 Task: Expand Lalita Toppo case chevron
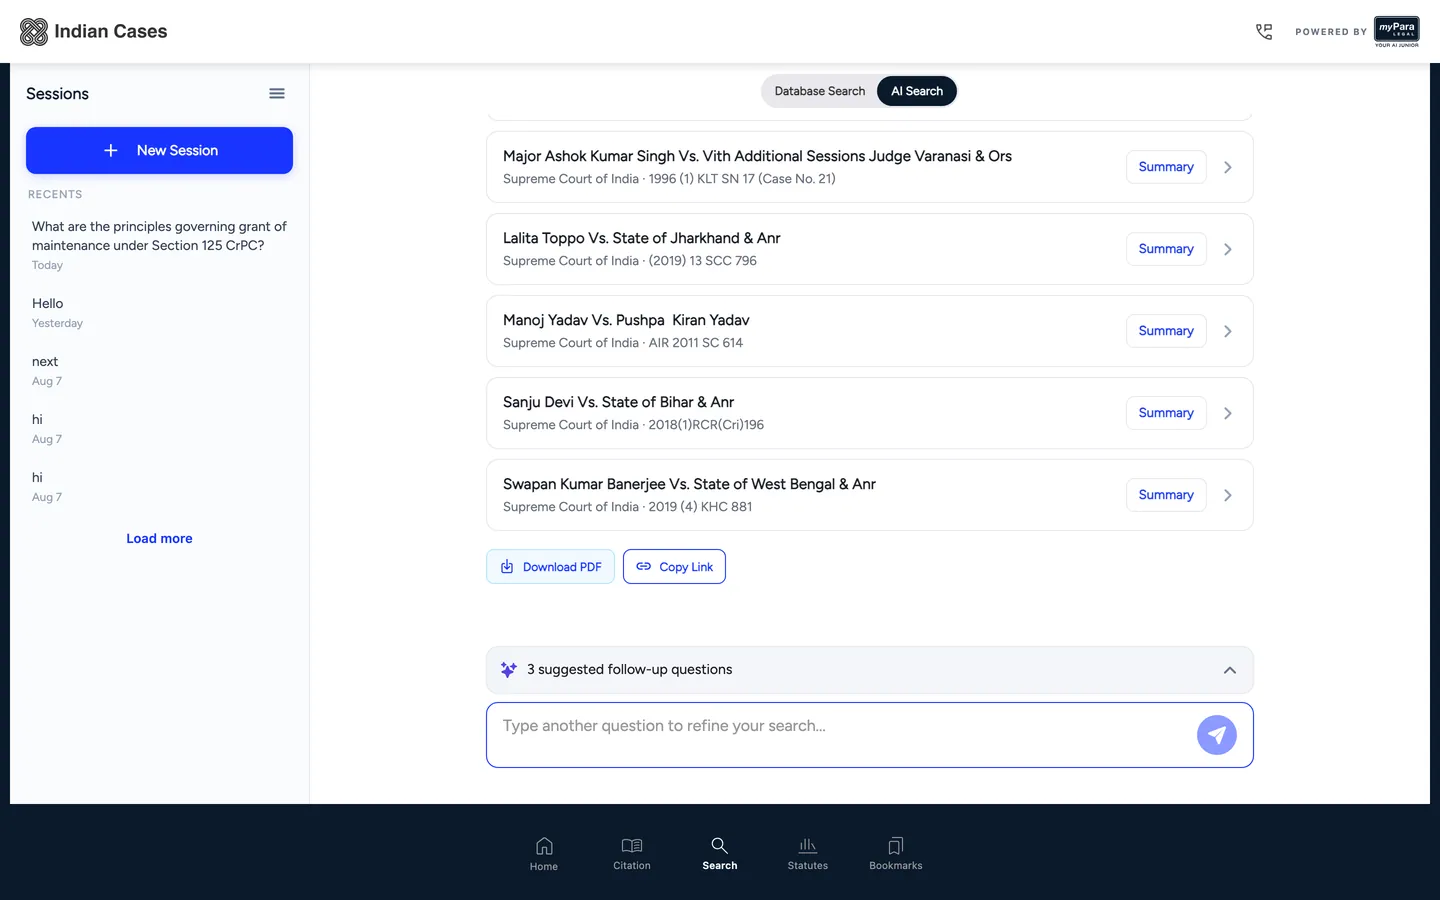[x=1228, y=249]
